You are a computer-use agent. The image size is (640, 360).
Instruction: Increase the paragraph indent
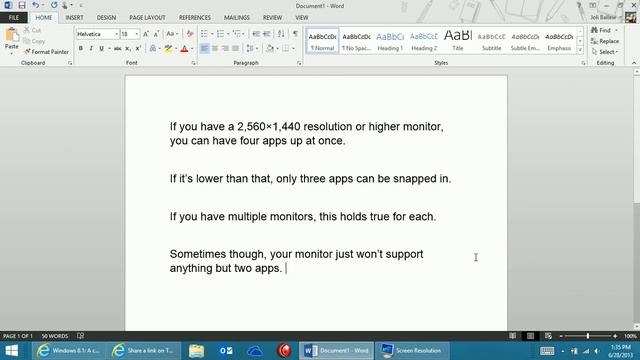coord(267,34)
